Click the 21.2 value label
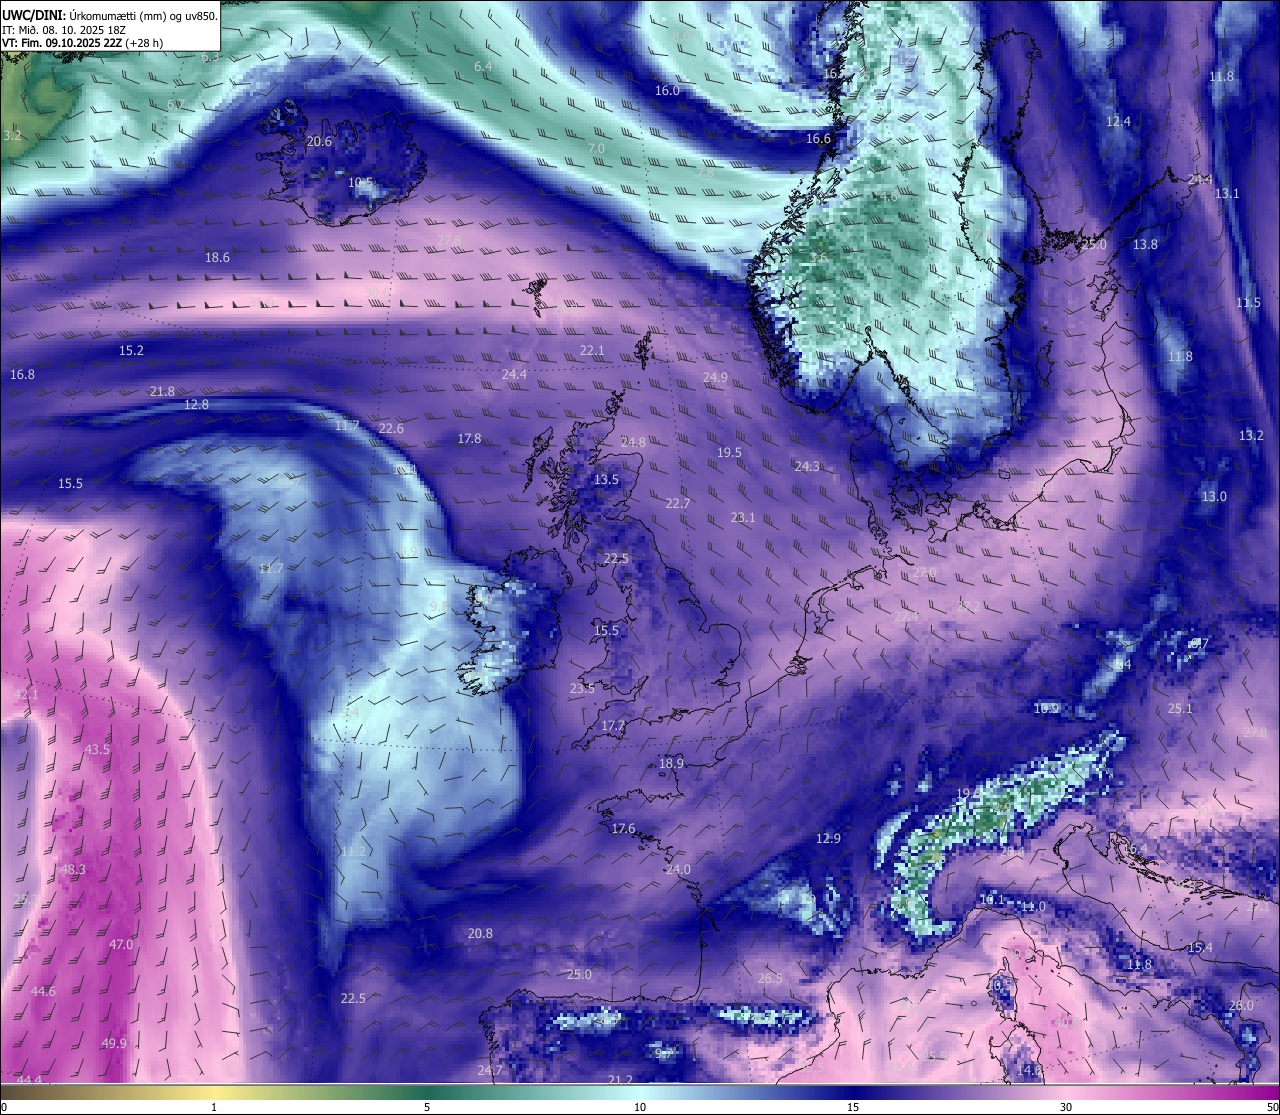 tap(620, 1080)
